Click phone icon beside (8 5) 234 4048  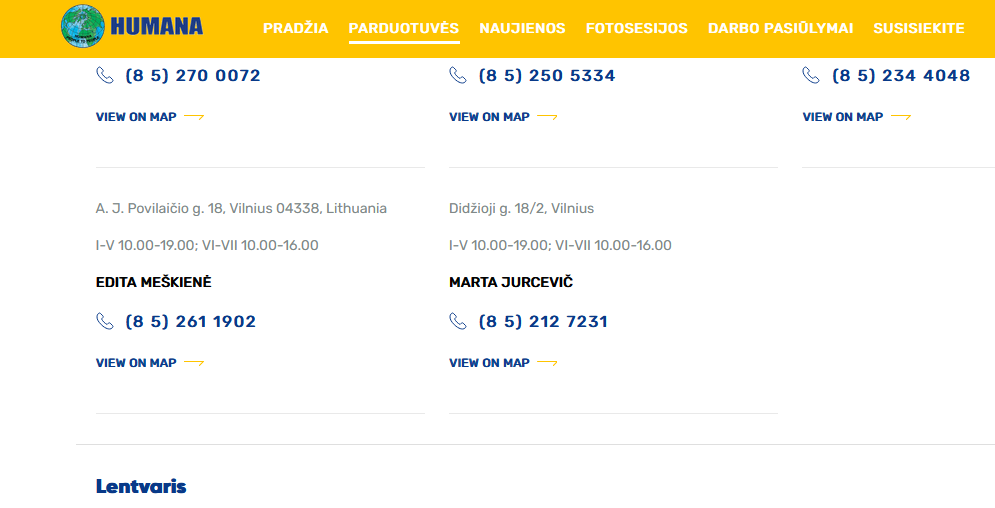(x=811, y=75)
